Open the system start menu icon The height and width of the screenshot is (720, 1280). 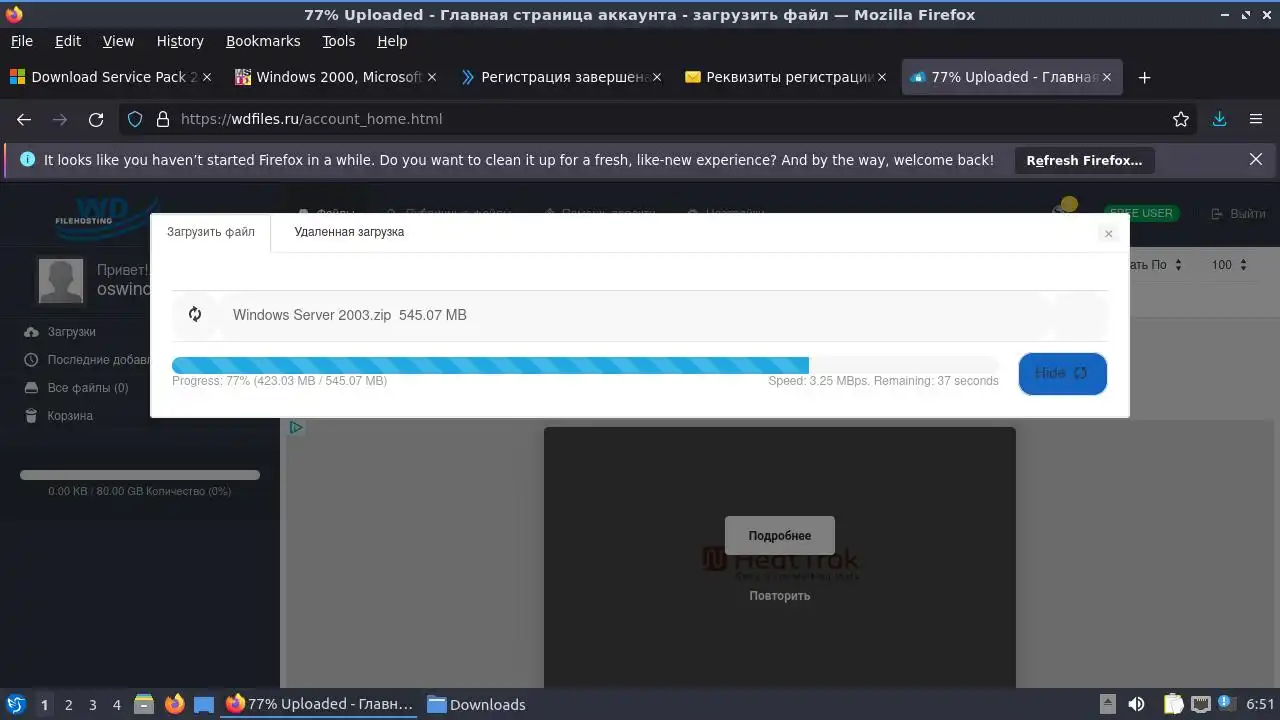[16, 704]
